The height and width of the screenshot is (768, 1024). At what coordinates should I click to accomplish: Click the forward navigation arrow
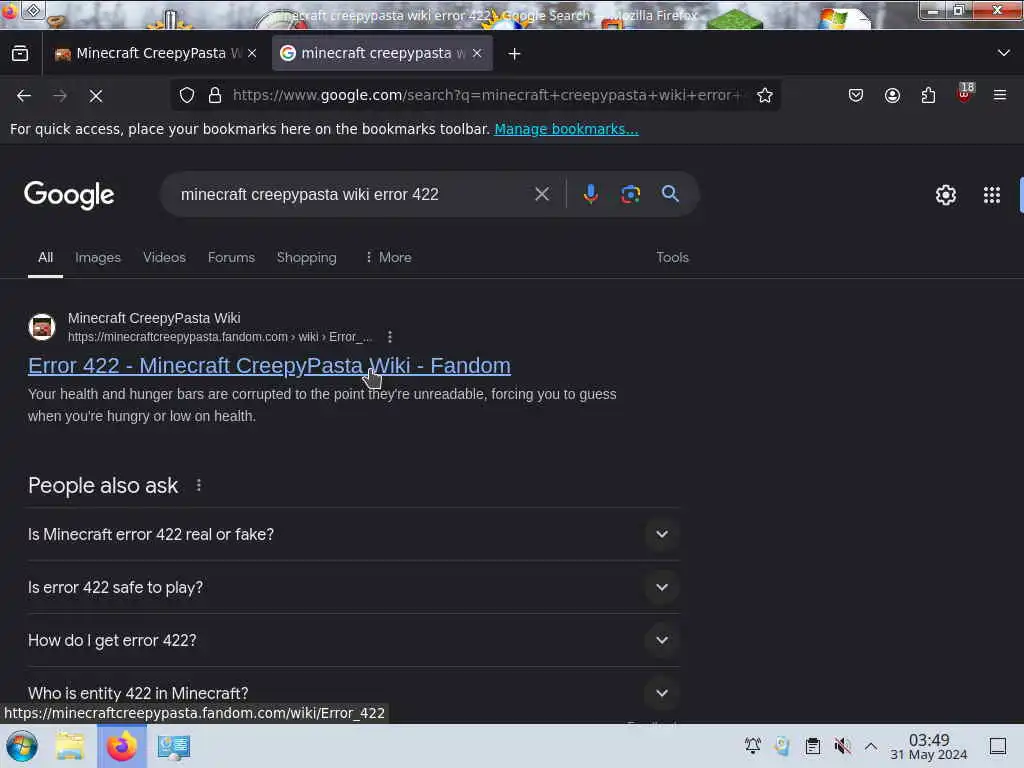coord(60,96)
